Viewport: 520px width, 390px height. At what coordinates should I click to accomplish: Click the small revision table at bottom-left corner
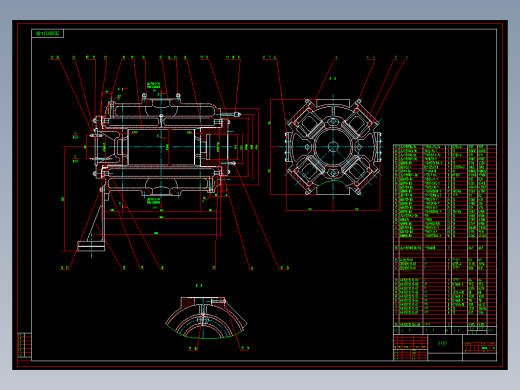pyautogui.click(x=24, y=346)
